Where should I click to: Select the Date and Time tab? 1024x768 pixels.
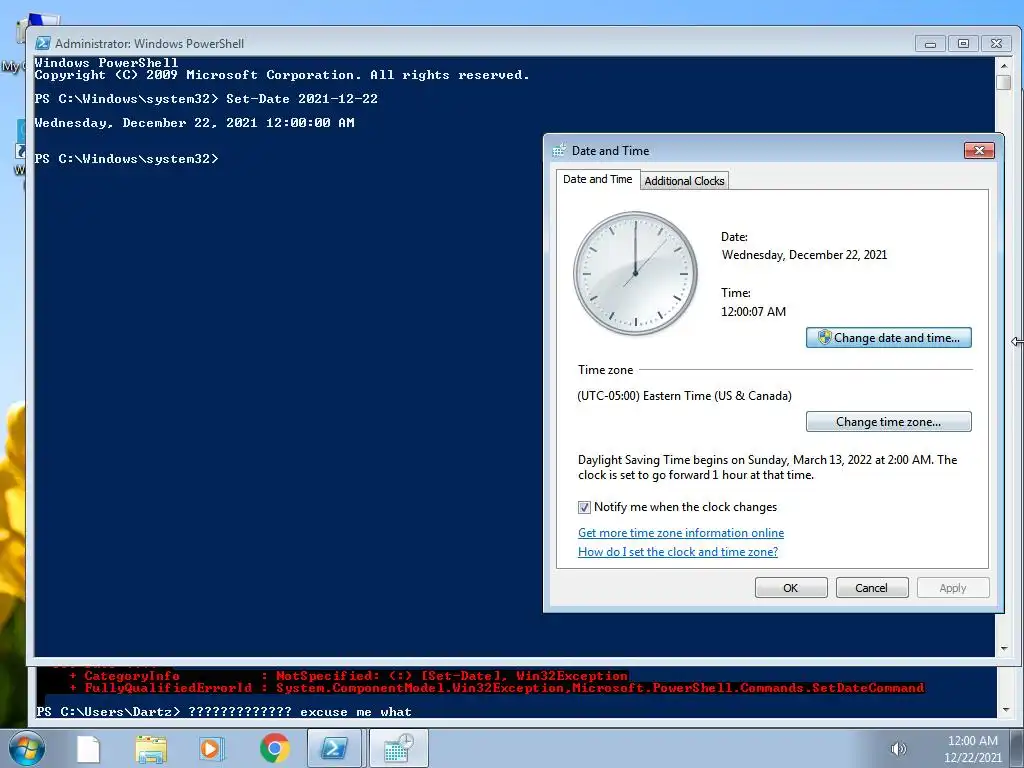click(598, 179)
